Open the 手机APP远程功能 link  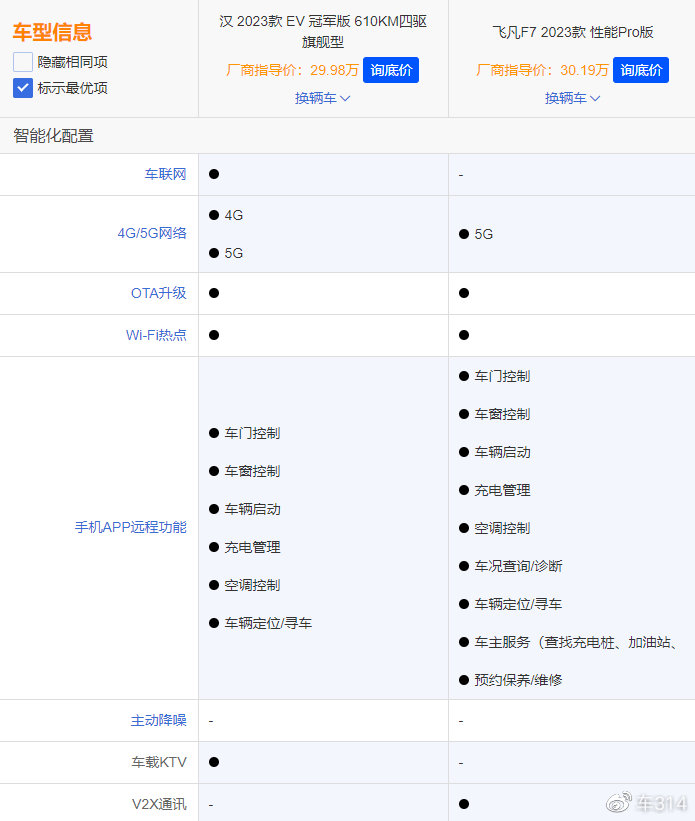click(131, 527)
